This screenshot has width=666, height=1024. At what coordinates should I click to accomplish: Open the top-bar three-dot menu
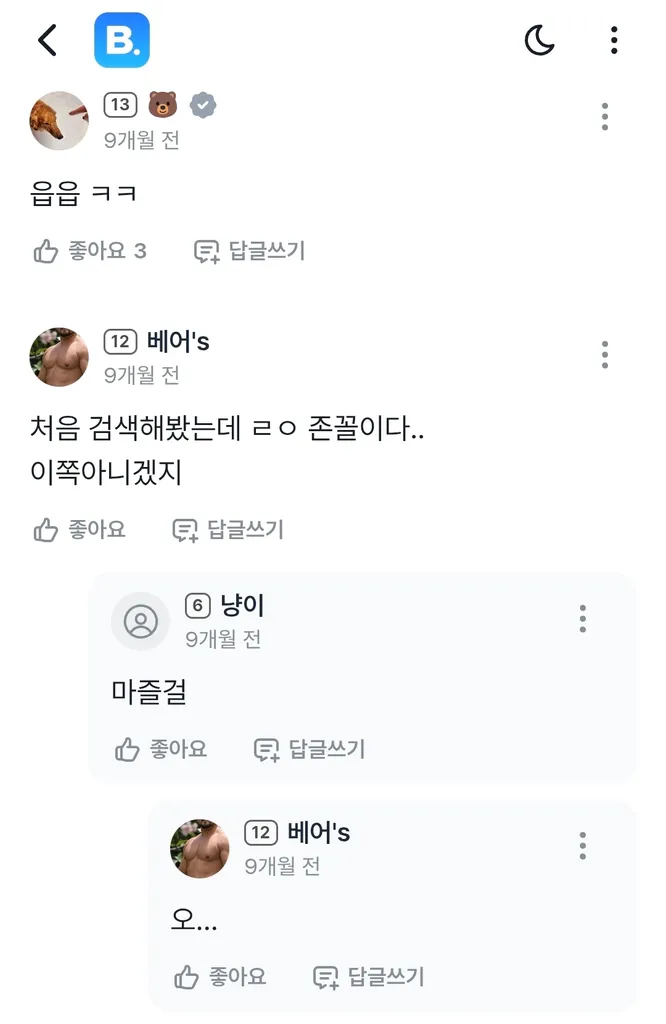pos(614,40)
